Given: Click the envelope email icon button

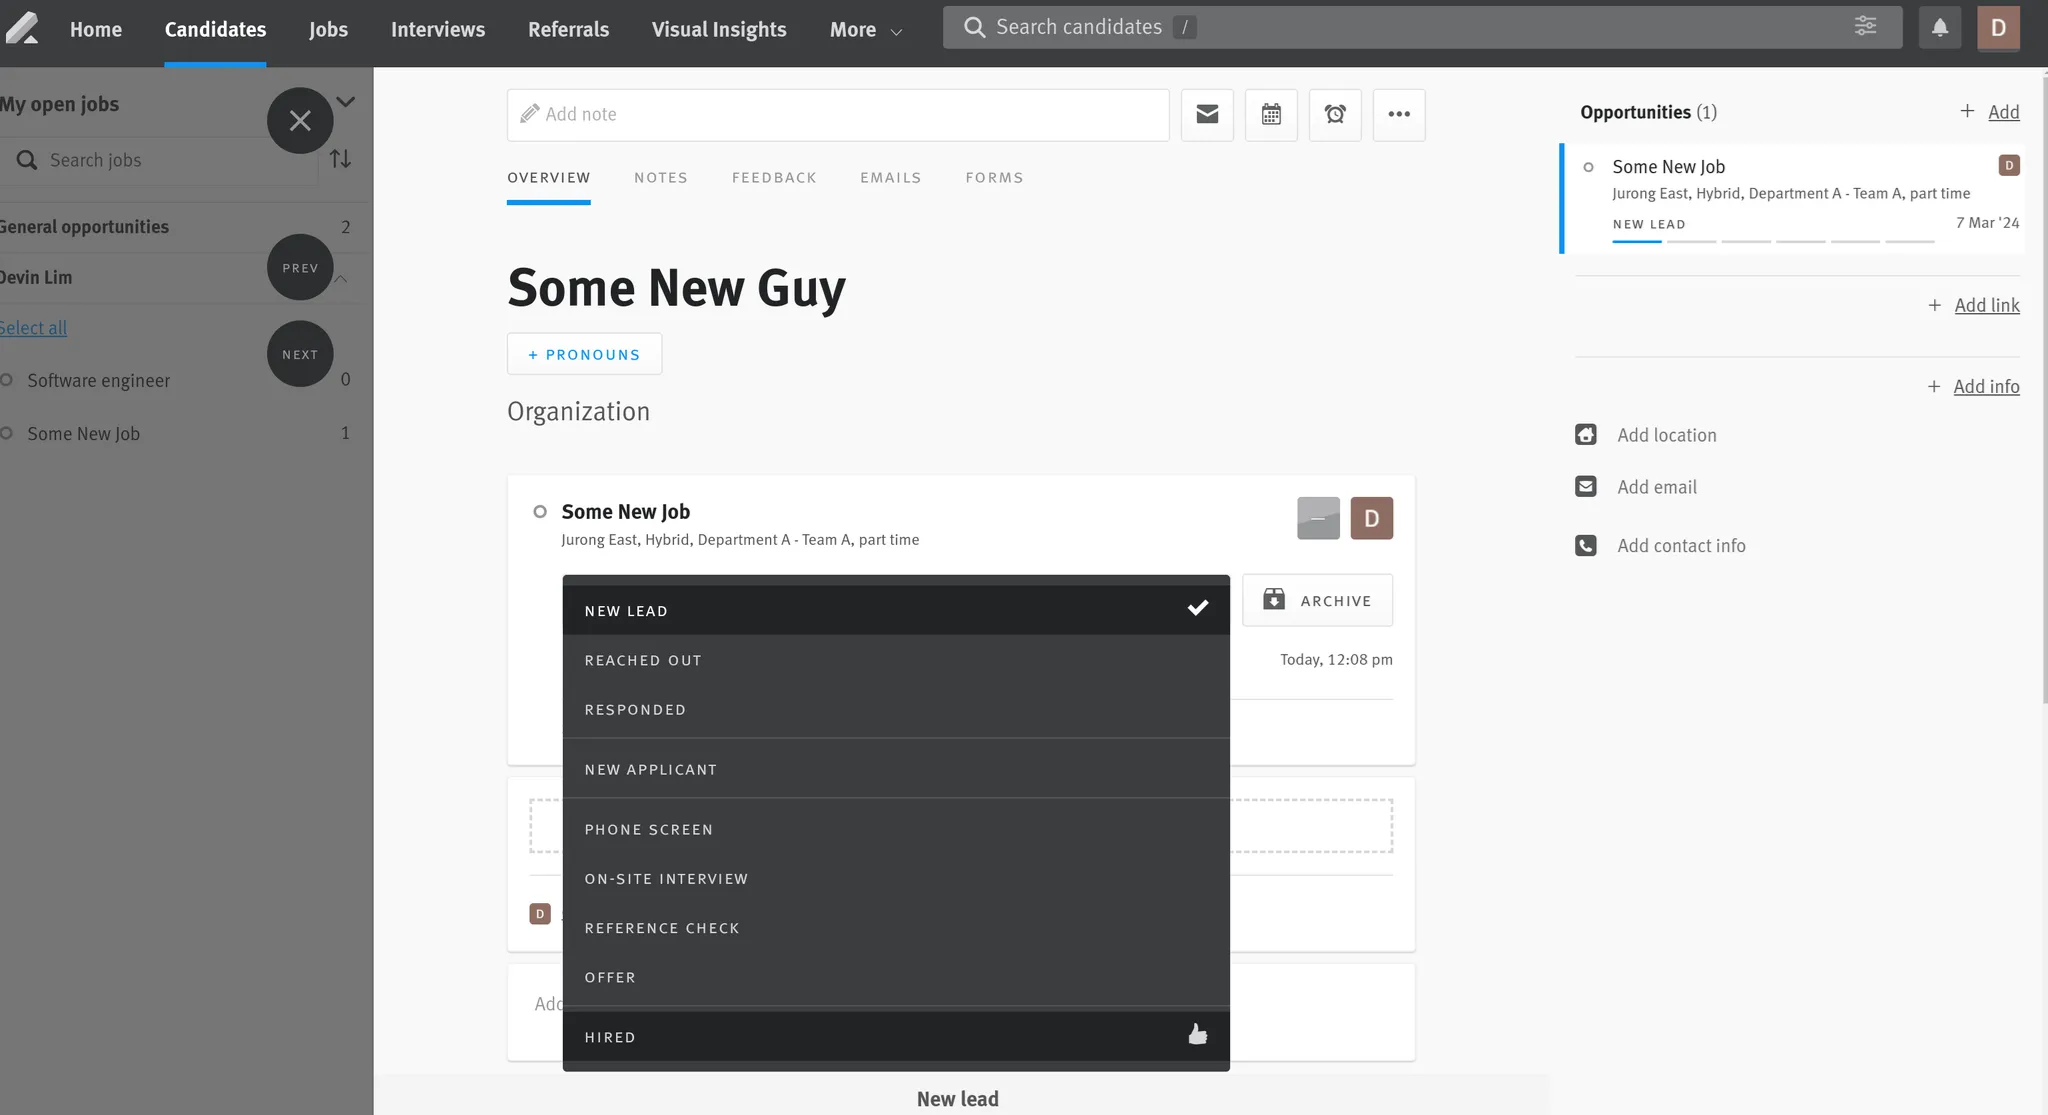Looking at the screenshot, I should coord(1207,114).
